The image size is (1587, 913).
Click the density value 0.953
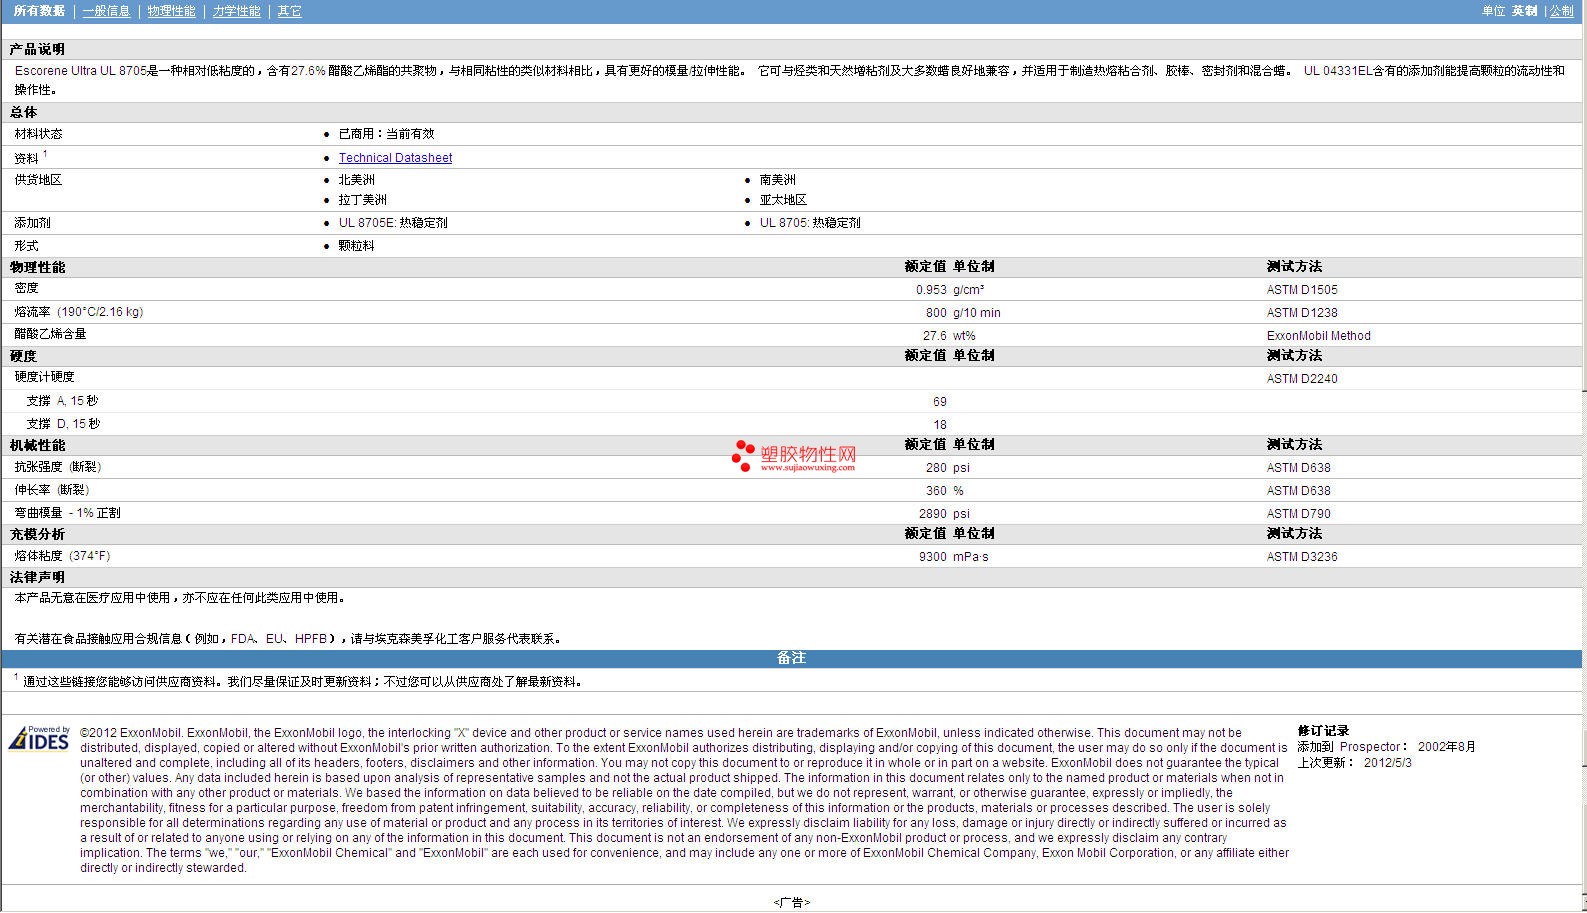[x=931, y=290]
